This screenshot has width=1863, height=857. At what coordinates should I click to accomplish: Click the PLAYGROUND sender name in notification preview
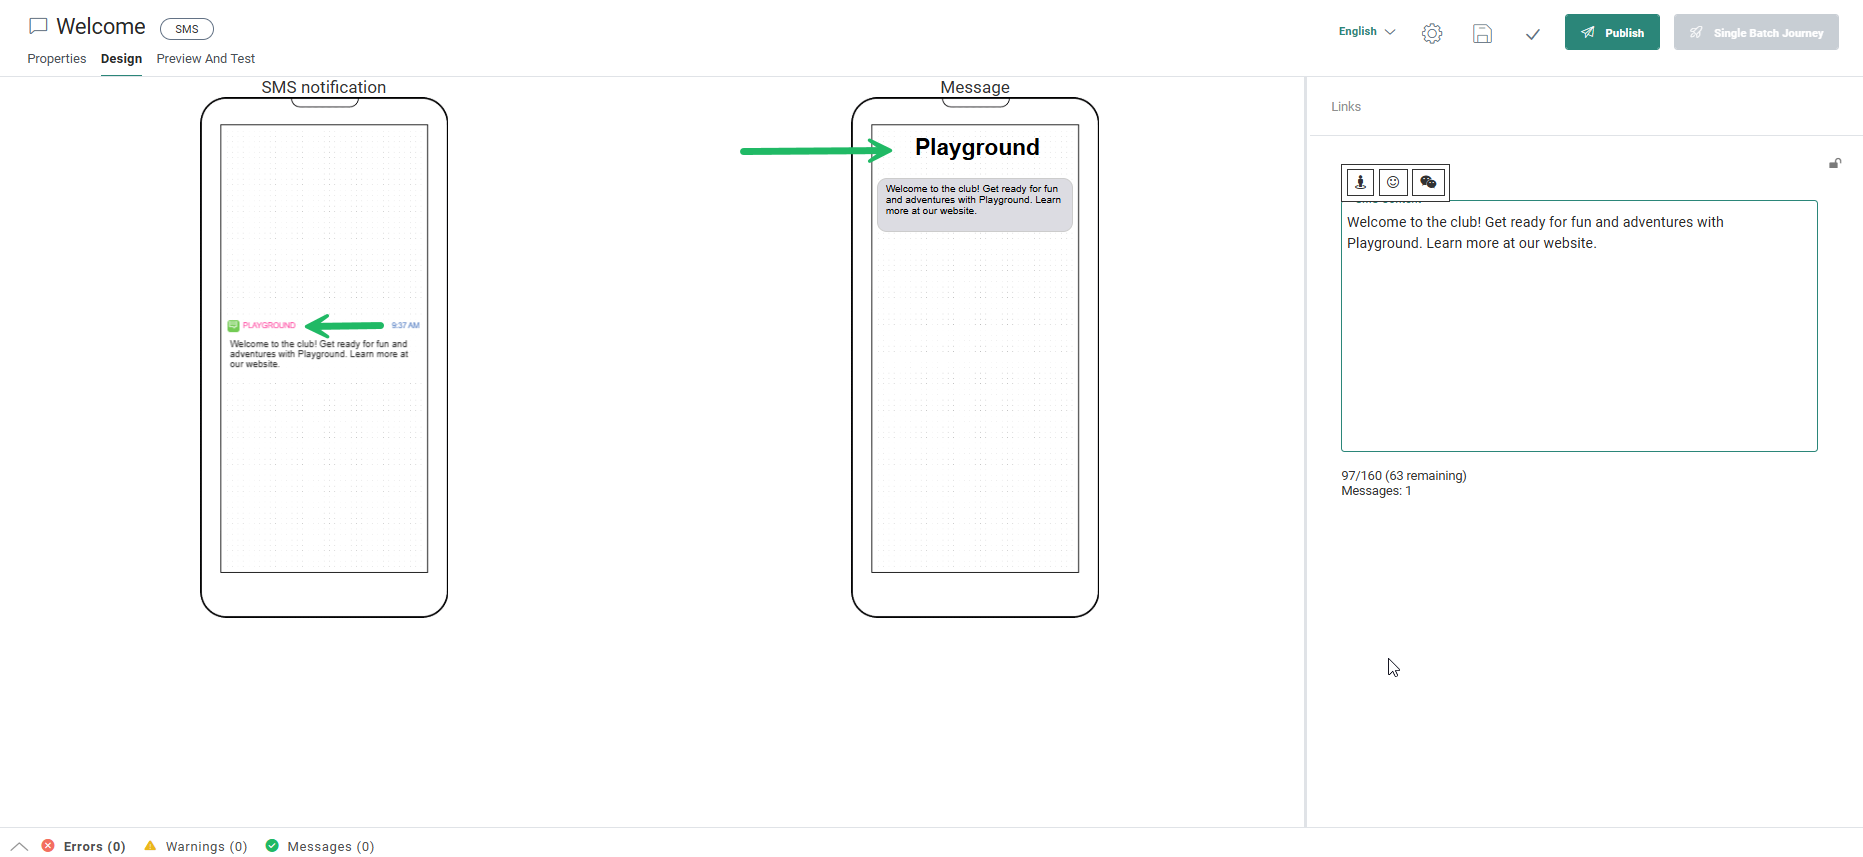pyautogui.click(x=269, y=325)
